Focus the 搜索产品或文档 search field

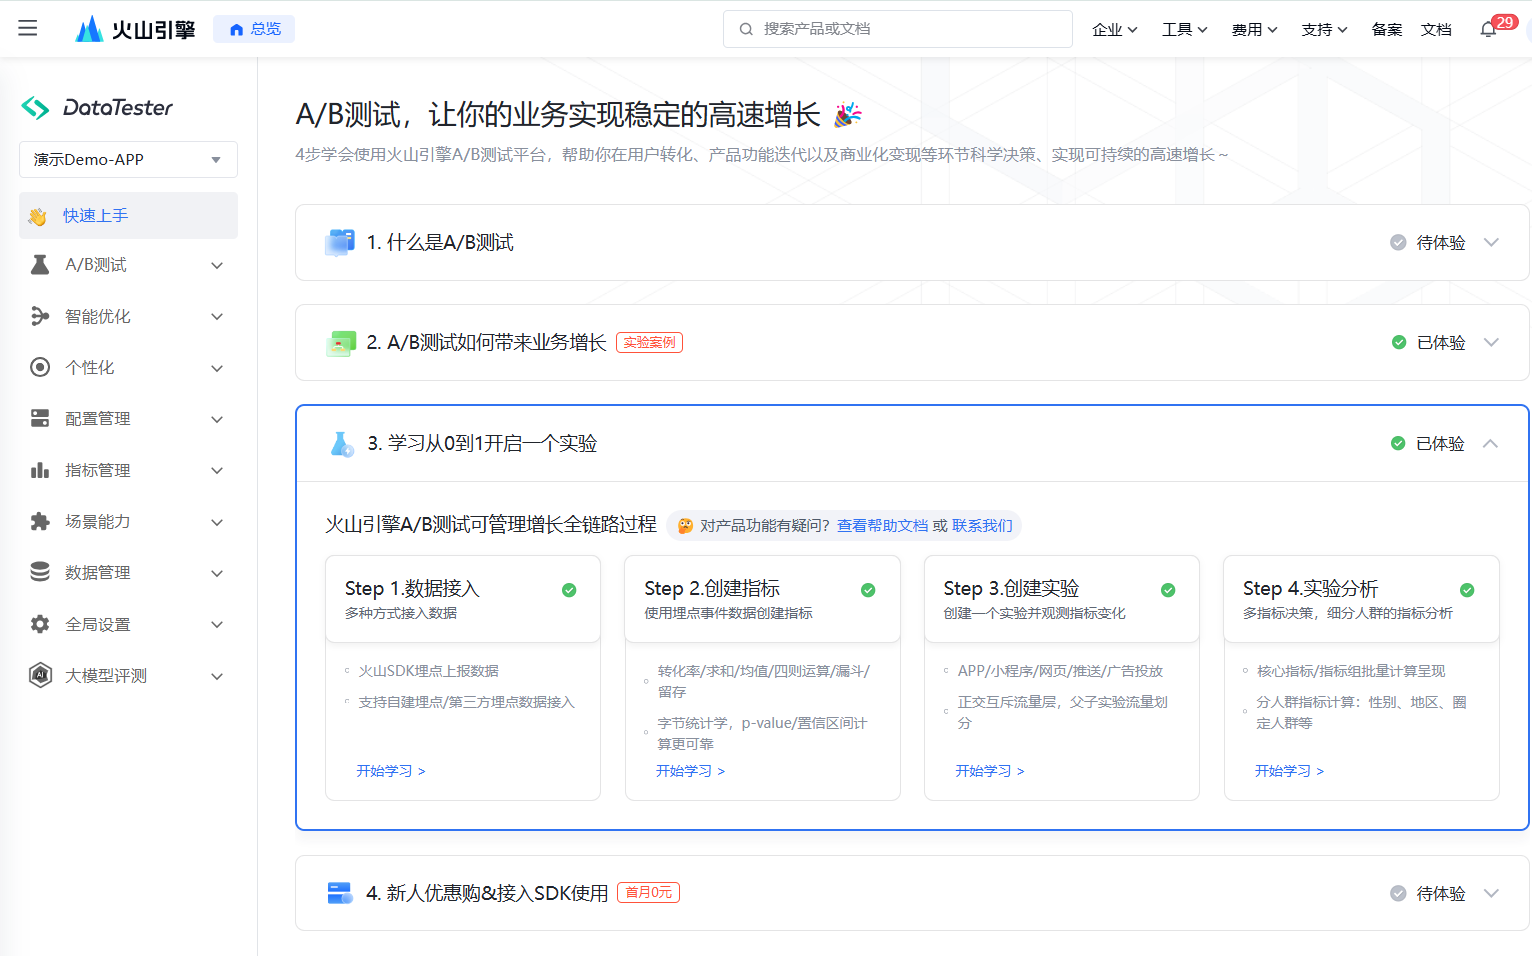click(898, 29)
